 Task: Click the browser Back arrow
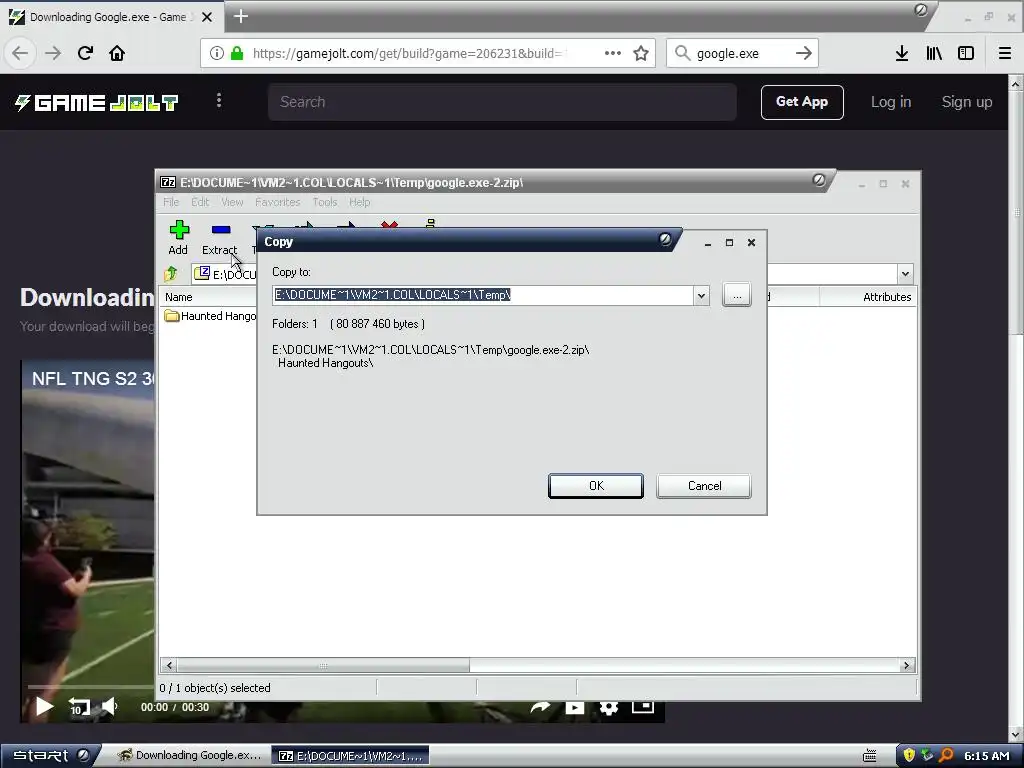20,53
